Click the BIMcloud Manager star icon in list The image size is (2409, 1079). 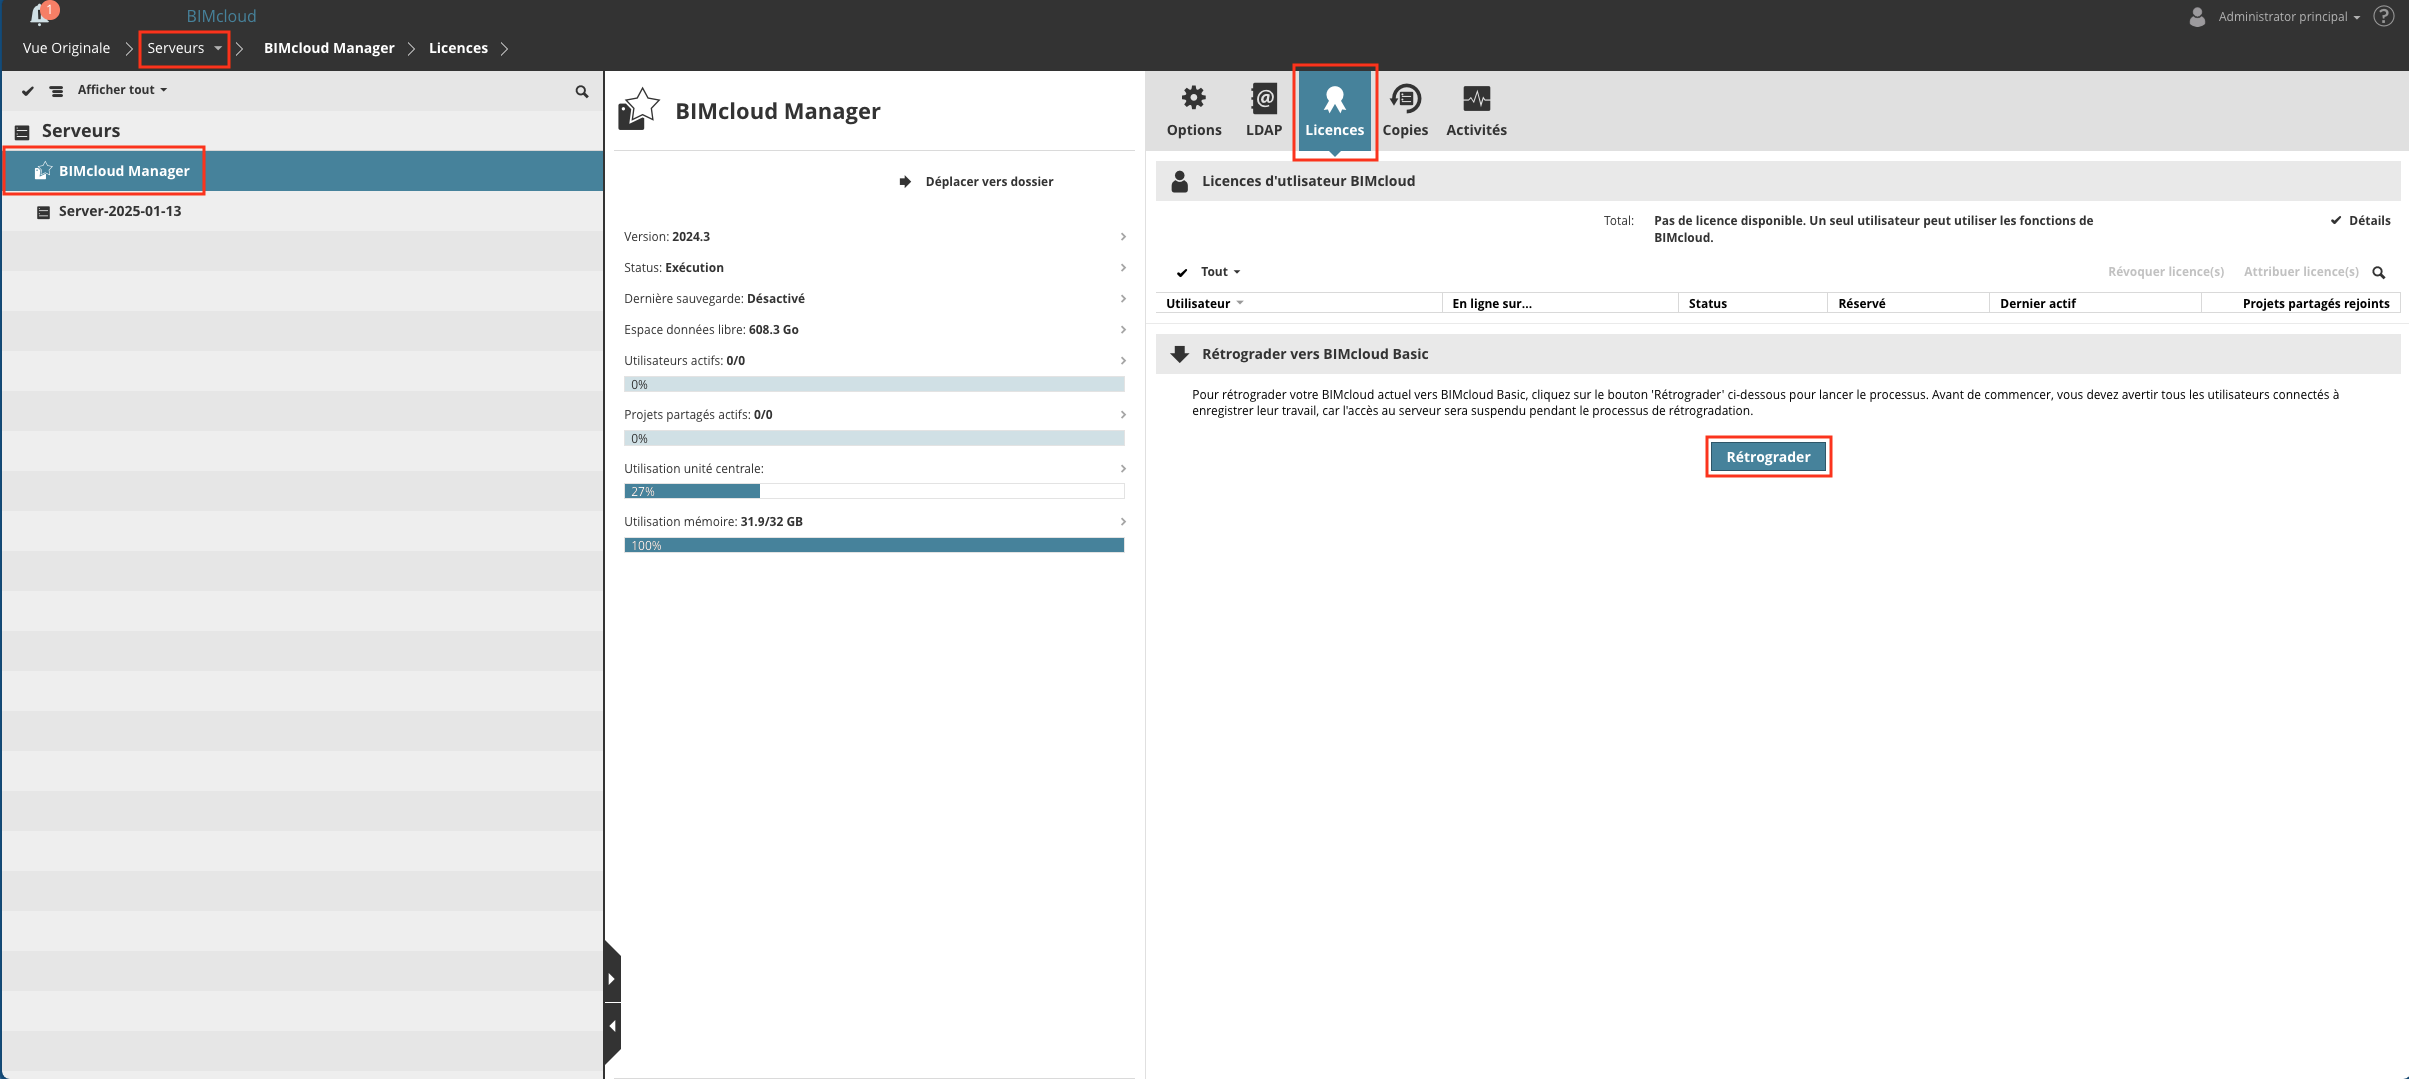click(43, 171)
